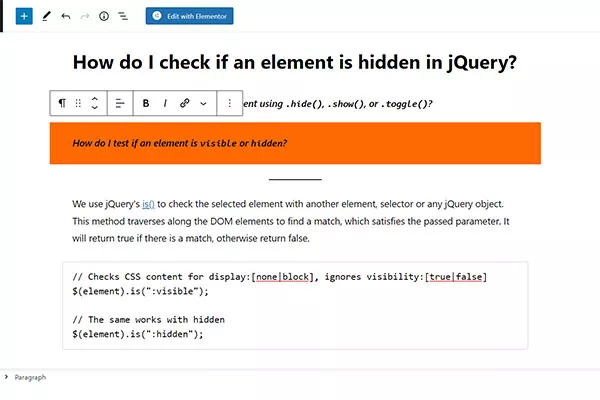Click the Paragraph breadcrumb at bottom

pos(30,377)
